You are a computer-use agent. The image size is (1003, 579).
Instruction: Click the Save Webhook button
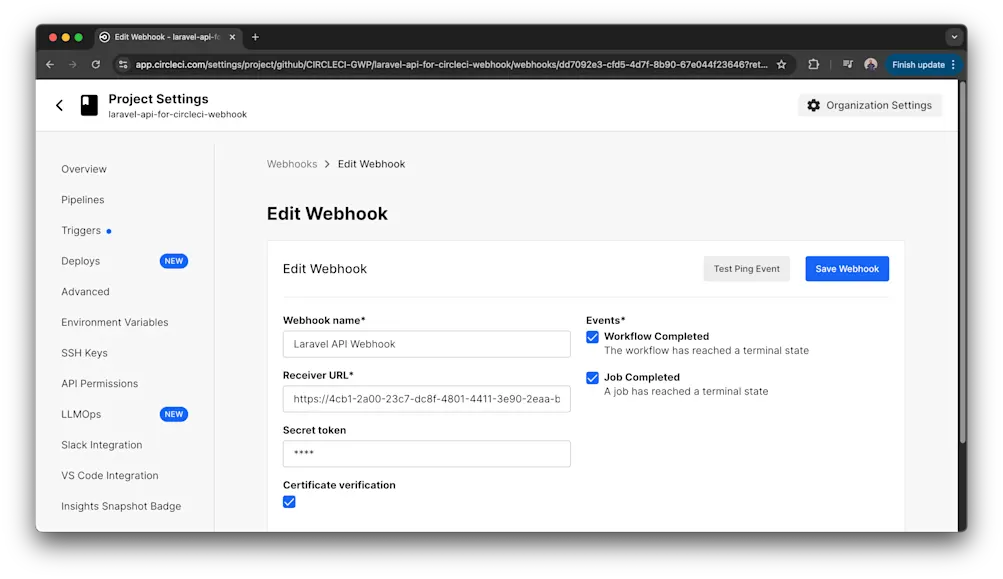click(x=846, y=268)
